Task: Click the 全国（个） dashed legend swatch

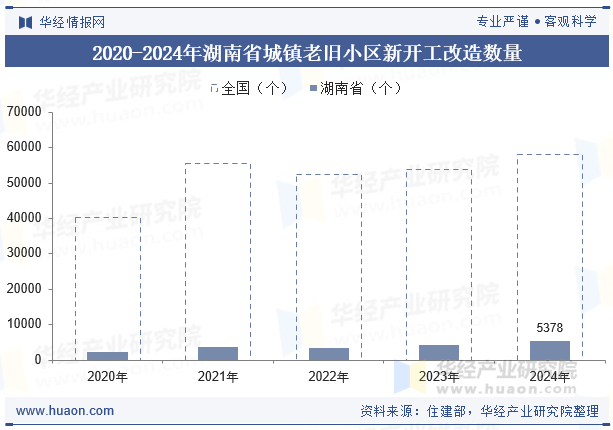Action: tap(214, 88)
